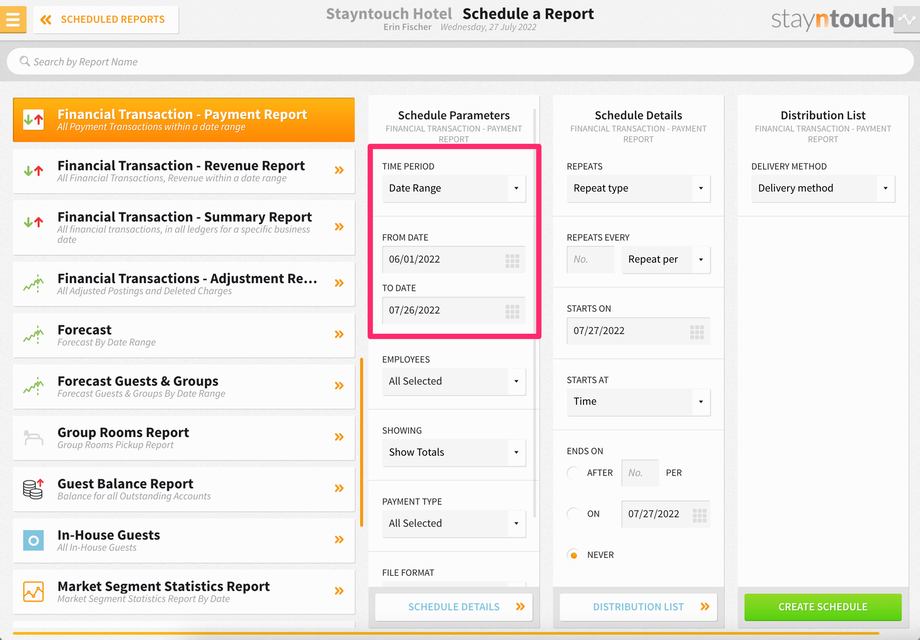The height and width of the screenshot is (640, 920).
Task: Select Financial Transaction - Revenue Report
Action: (184, 171)
